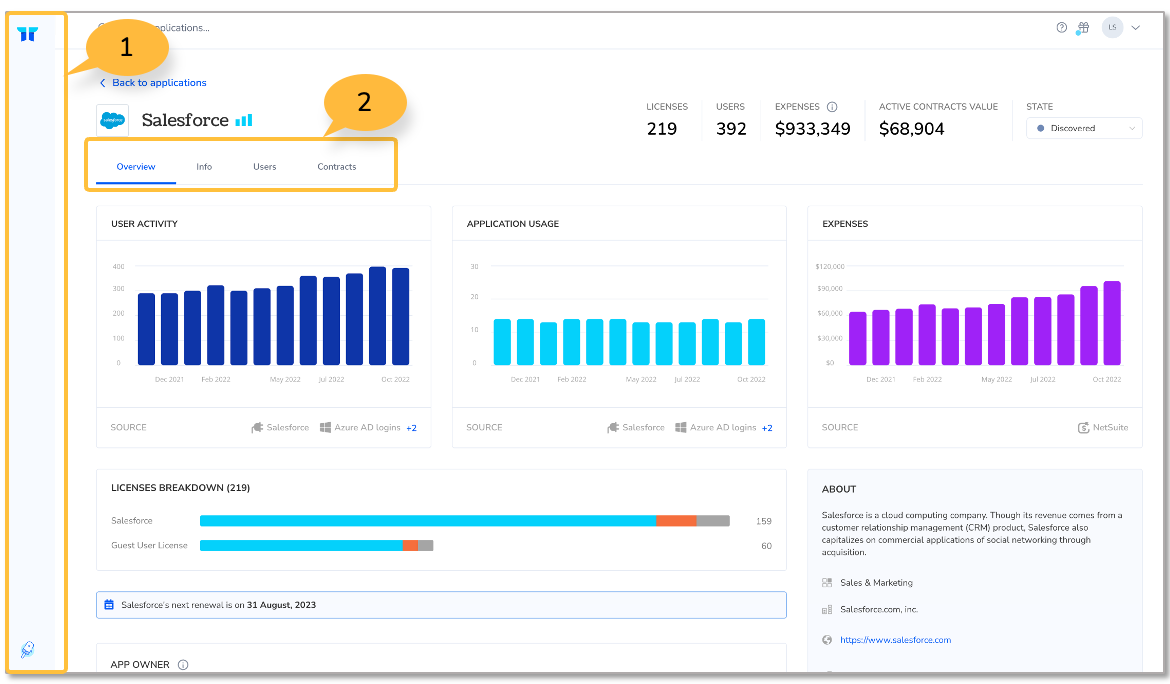Click the NetSuite source icon under Expenses

1083,427
